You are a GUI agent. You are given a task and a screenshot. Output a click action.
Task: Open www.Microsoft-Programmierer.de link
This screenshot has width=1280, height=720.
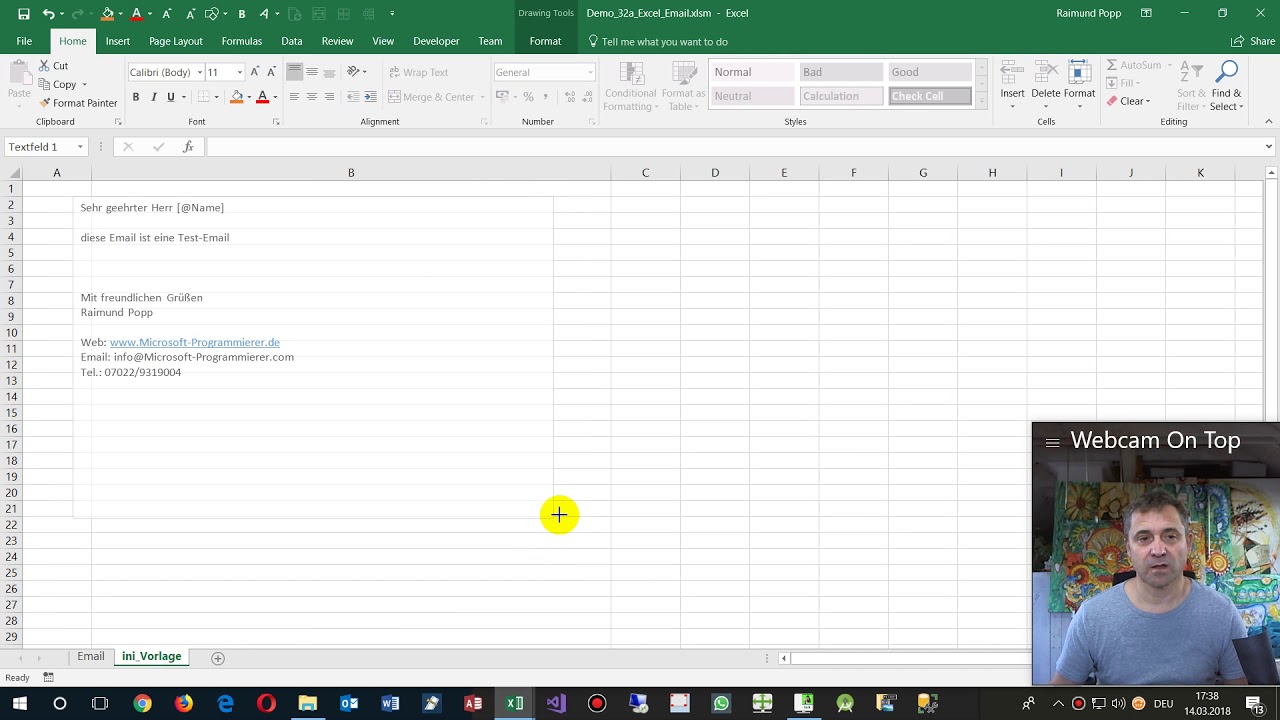click(195, 342)
